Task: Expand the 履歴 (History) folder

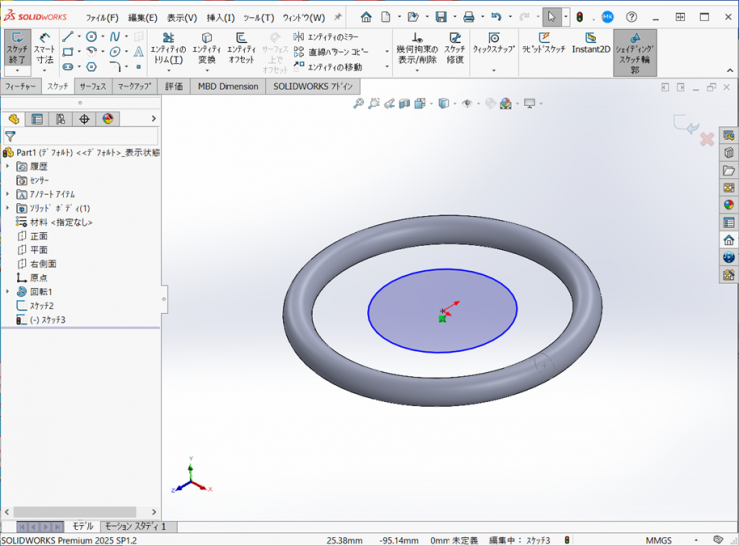Action: tap(8, 166)
